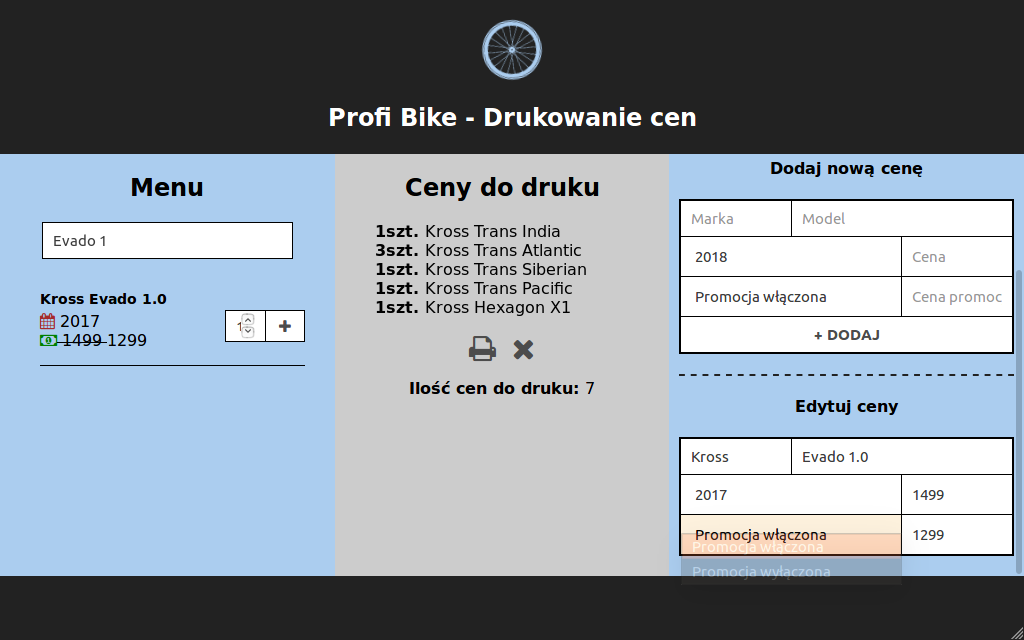The height and width of the screenshot is (640, 1024).
Task: Click Kross Trans India in the print list
Action: click(492, 231)
